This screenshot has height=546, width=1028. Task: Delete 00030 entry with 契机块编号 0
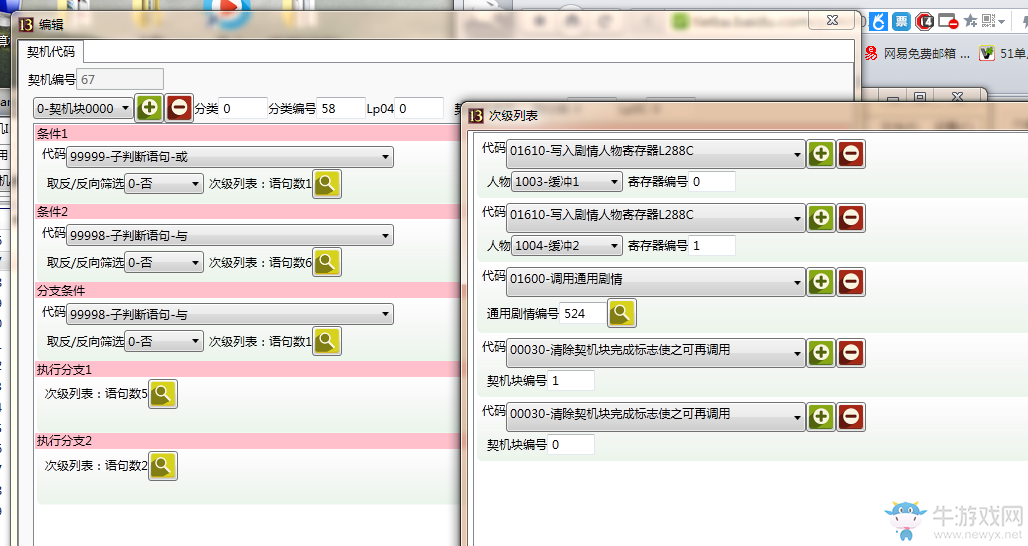click(x=851, y=417)
